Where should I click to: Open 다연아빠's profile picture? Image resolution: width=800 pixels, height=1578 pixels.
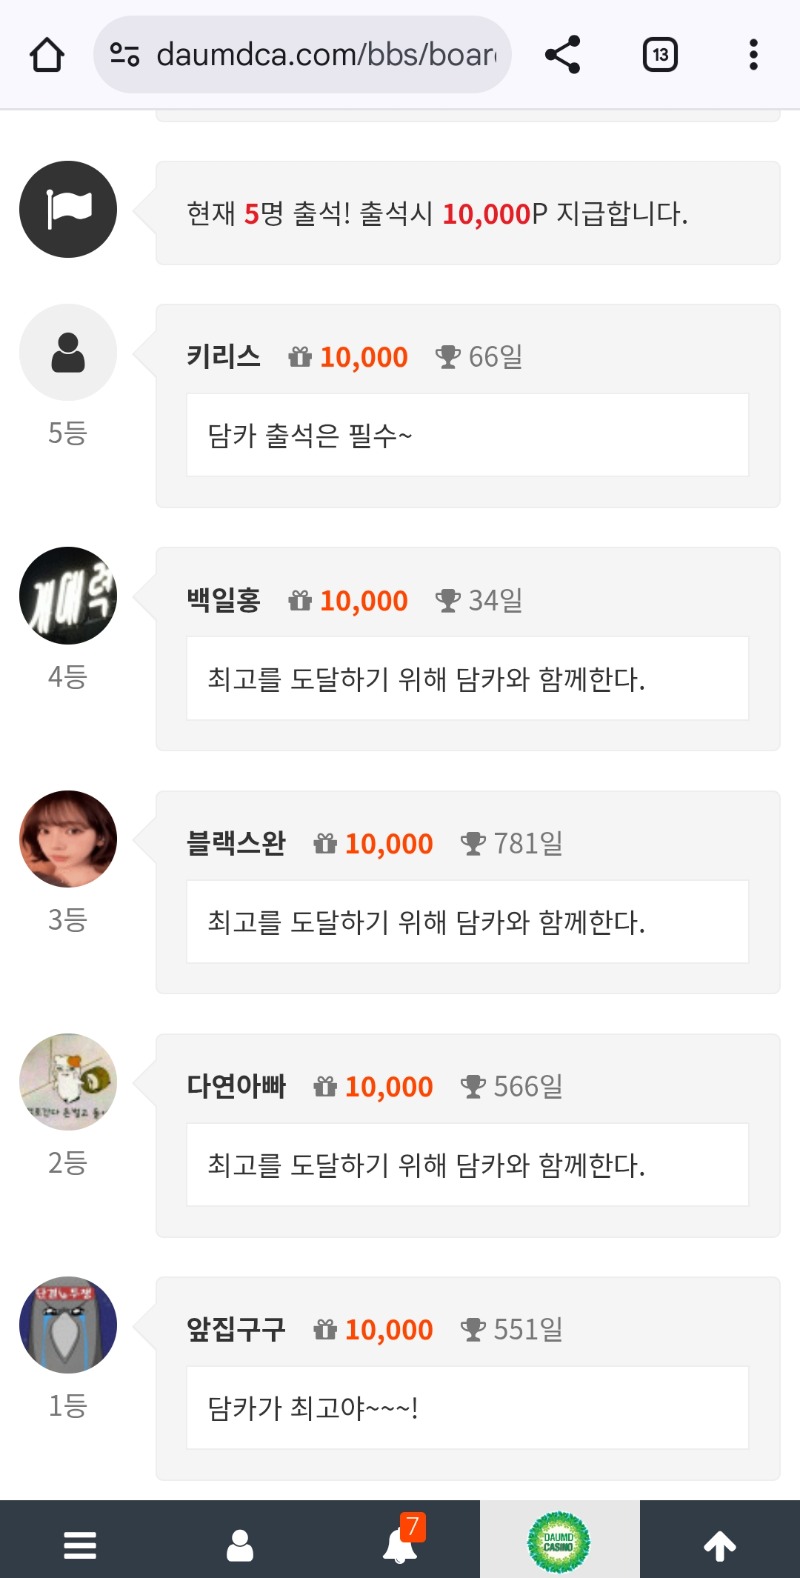(68, 1082)
